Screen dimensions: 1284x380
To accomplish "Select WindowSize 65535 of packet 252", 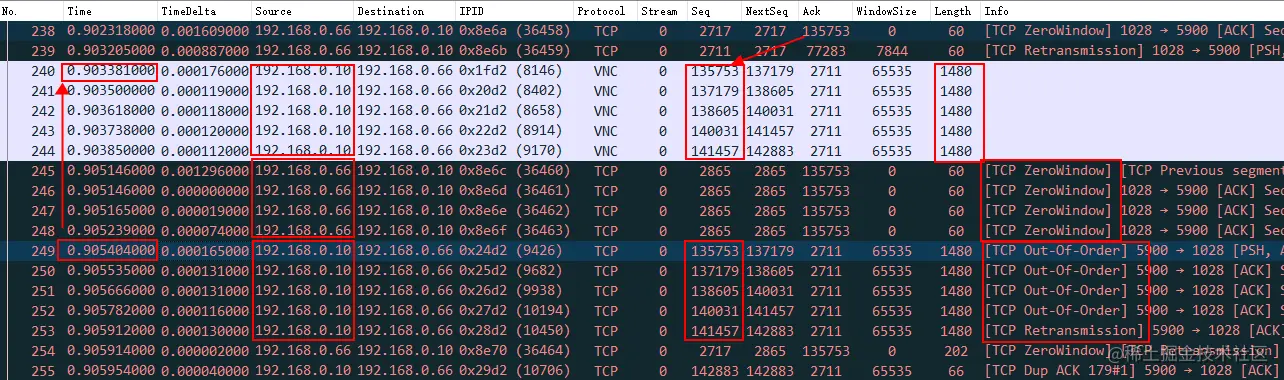I will 892,311.
